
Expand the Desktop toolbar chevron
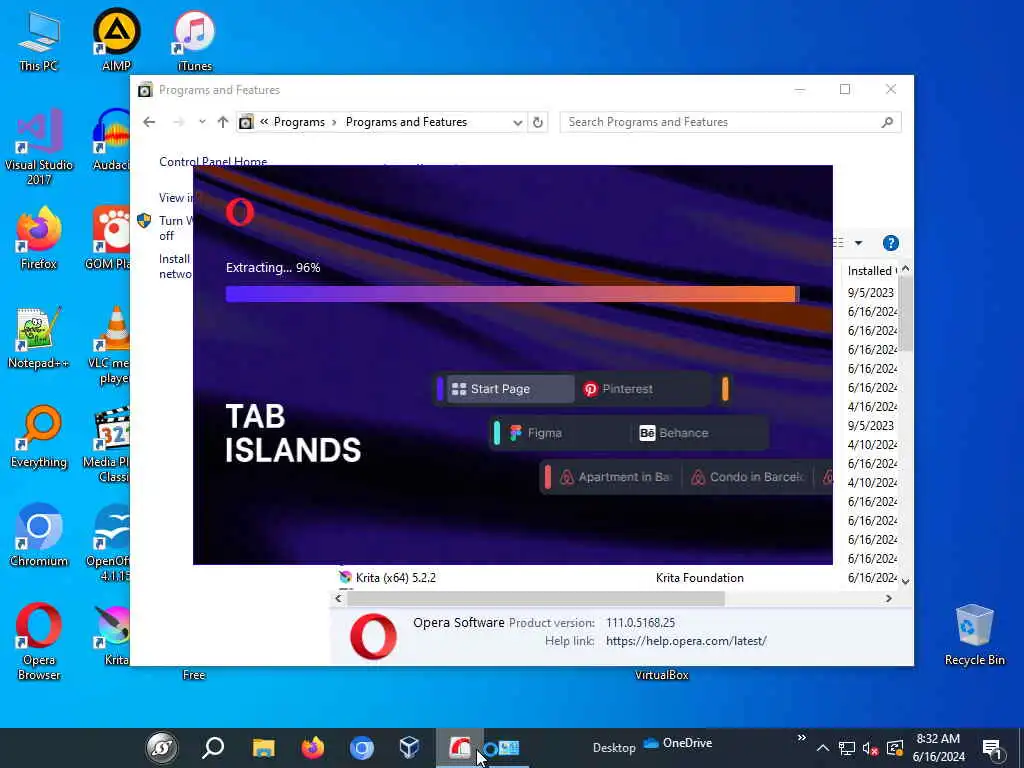pos(801,738)
